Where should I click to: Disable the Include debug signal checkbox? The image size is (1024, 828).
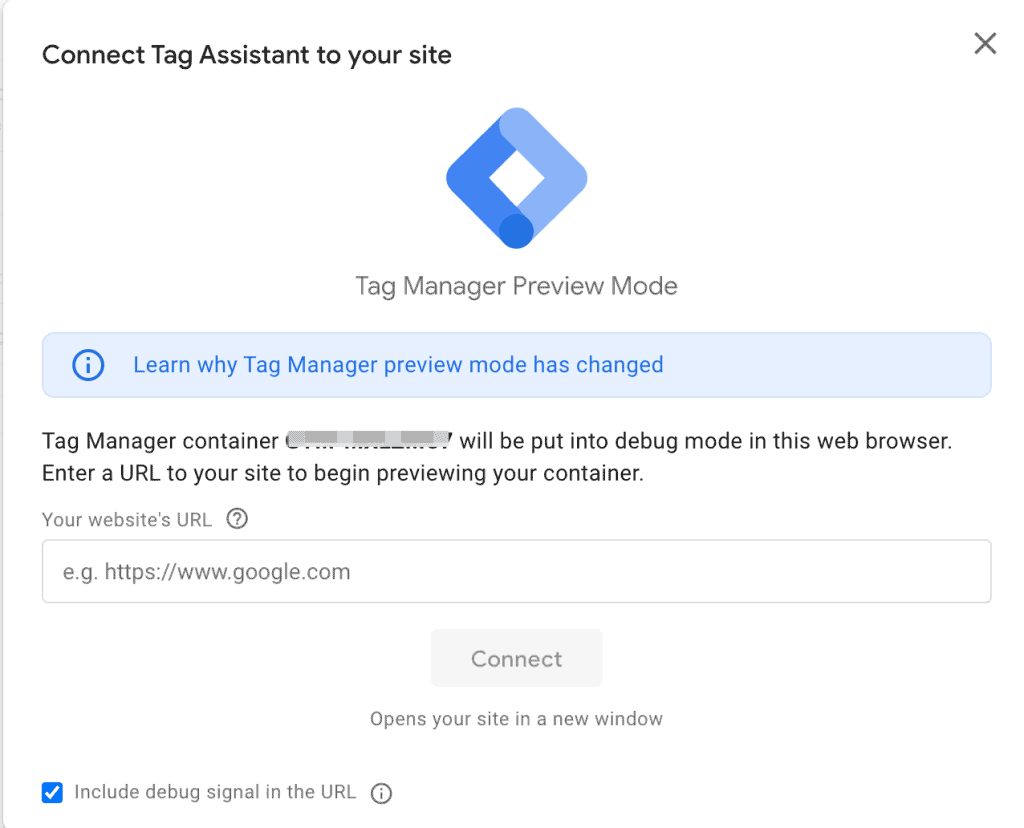(52, 792)
